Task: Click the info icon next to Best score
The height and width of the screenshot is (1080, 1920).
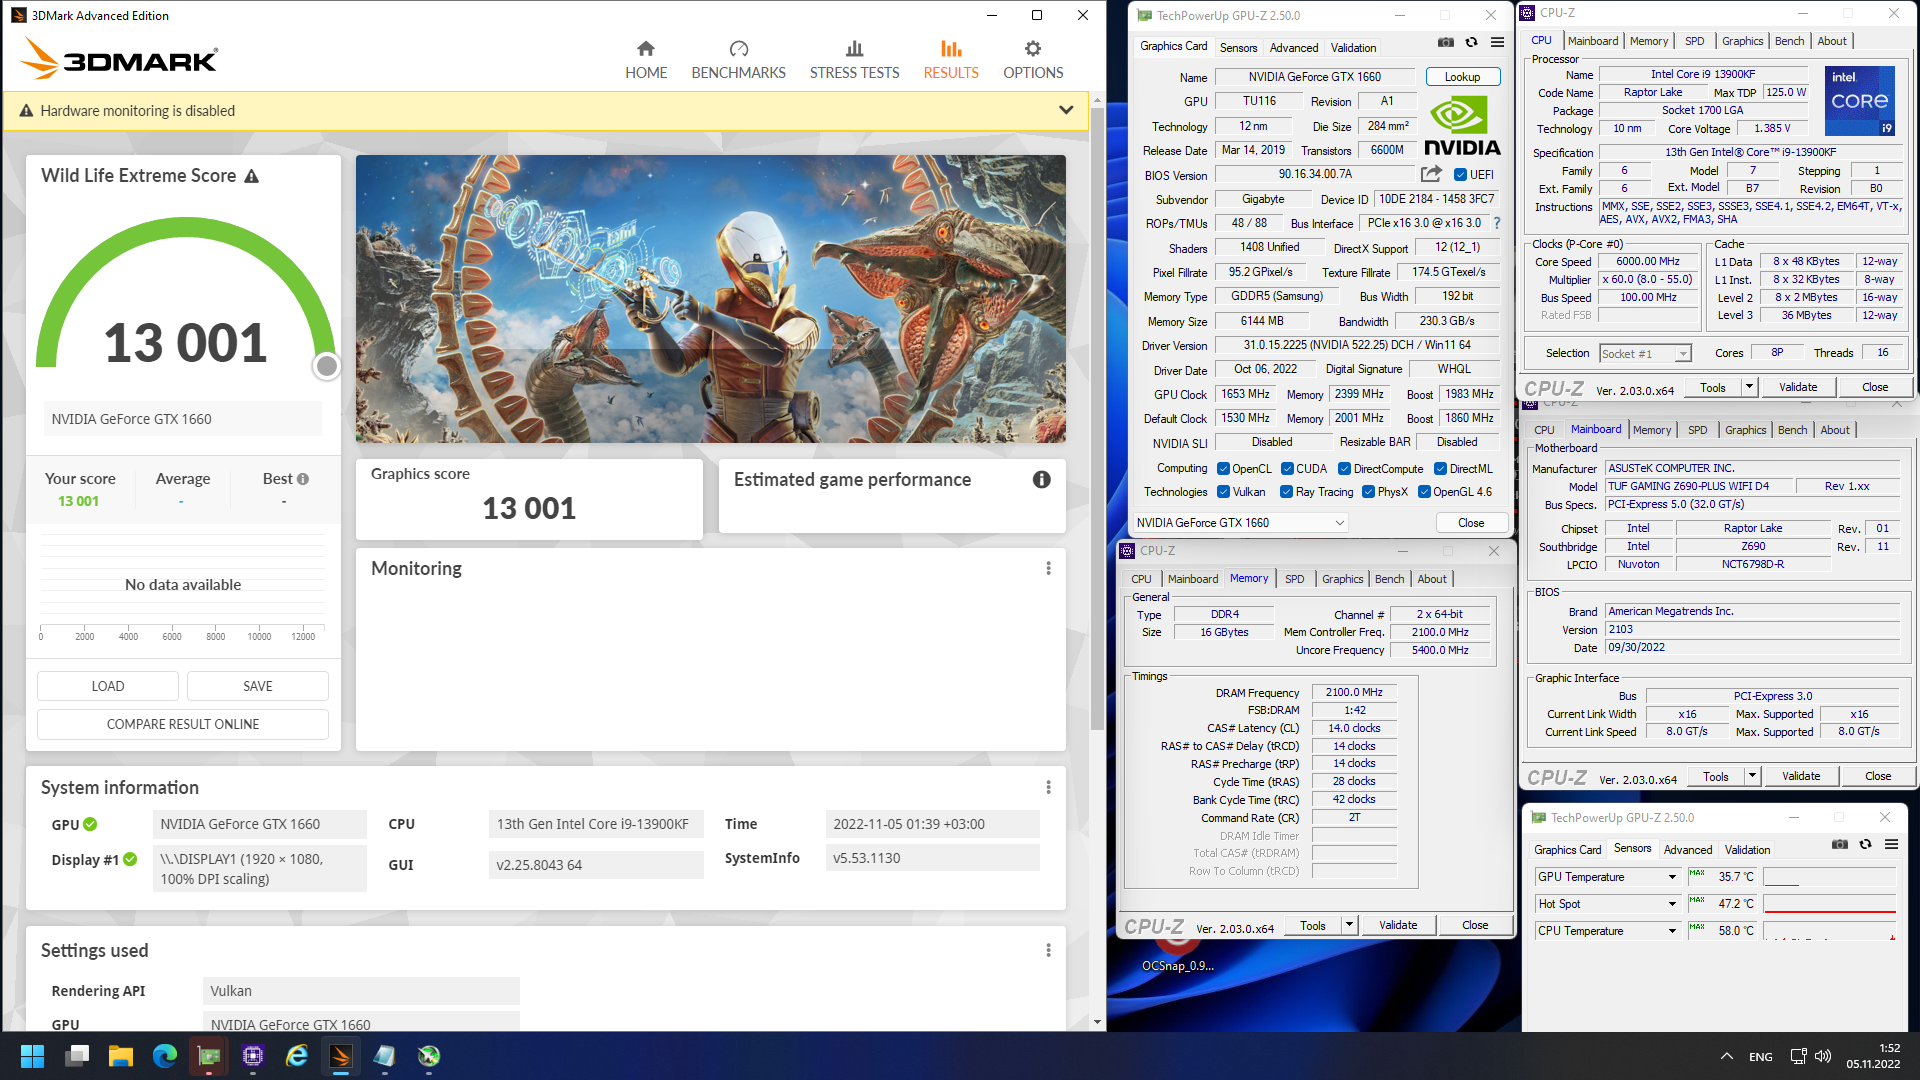Action: coord(303,479)
